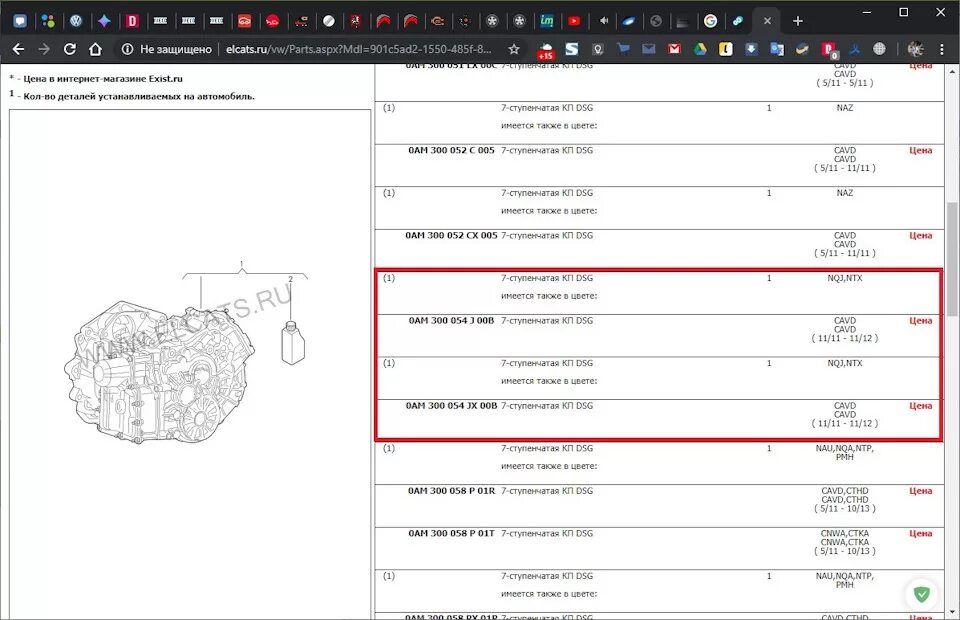Click 'Цена' for part 0AM 300 052 C 005
The height and width of the screenshot is (620, 960).
(920, 150)
